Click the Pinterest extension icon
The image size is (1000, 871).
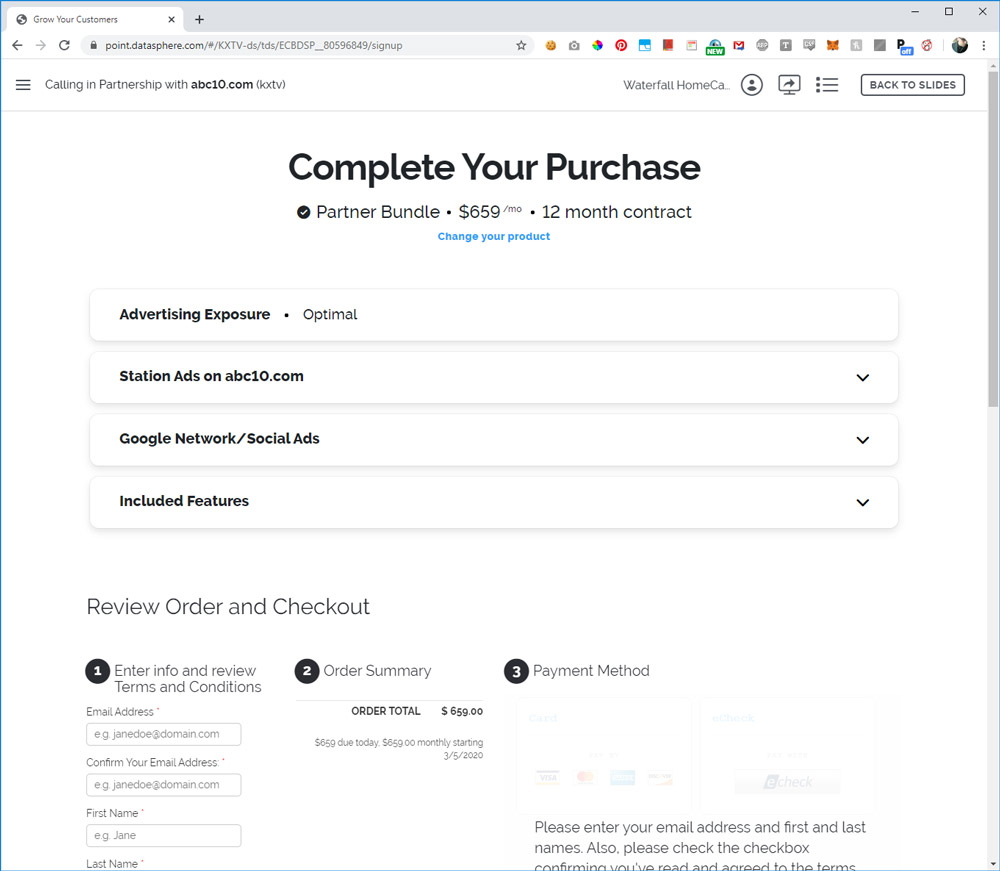coord(621,45)
